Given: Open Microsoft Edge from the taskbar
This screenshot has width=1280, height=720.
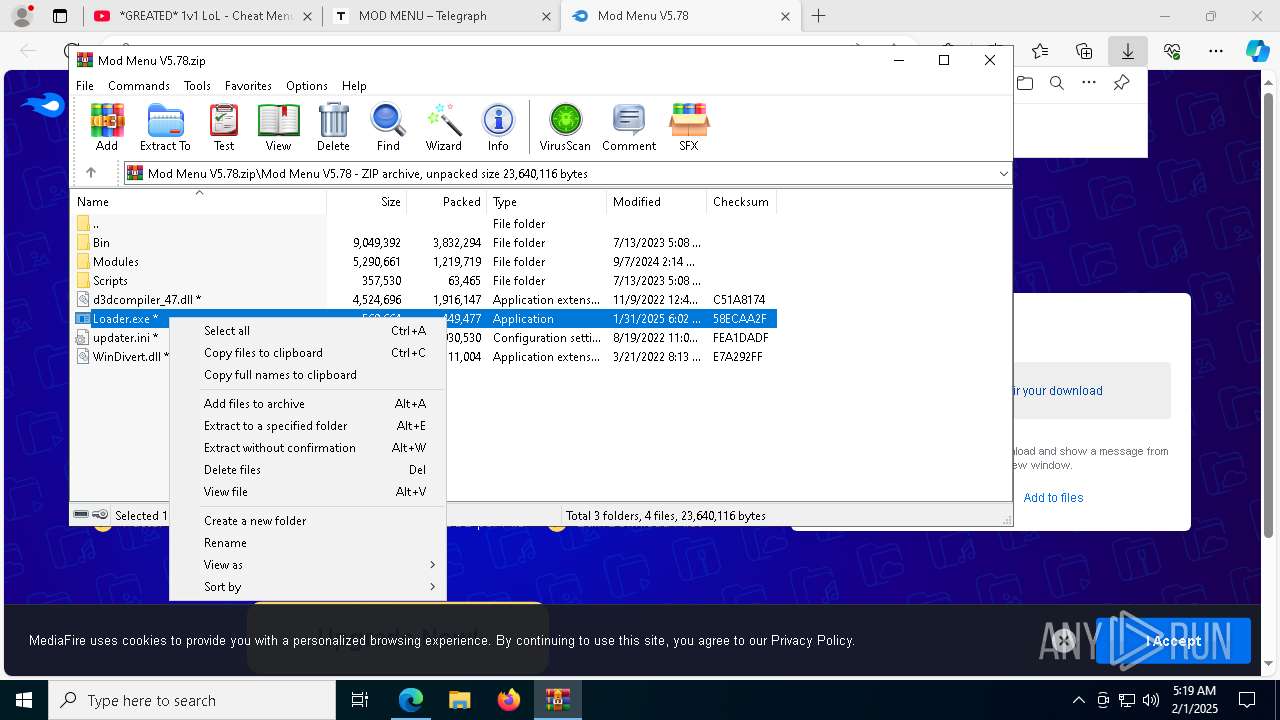Looking at the screenshot, I should coord(411,700).
